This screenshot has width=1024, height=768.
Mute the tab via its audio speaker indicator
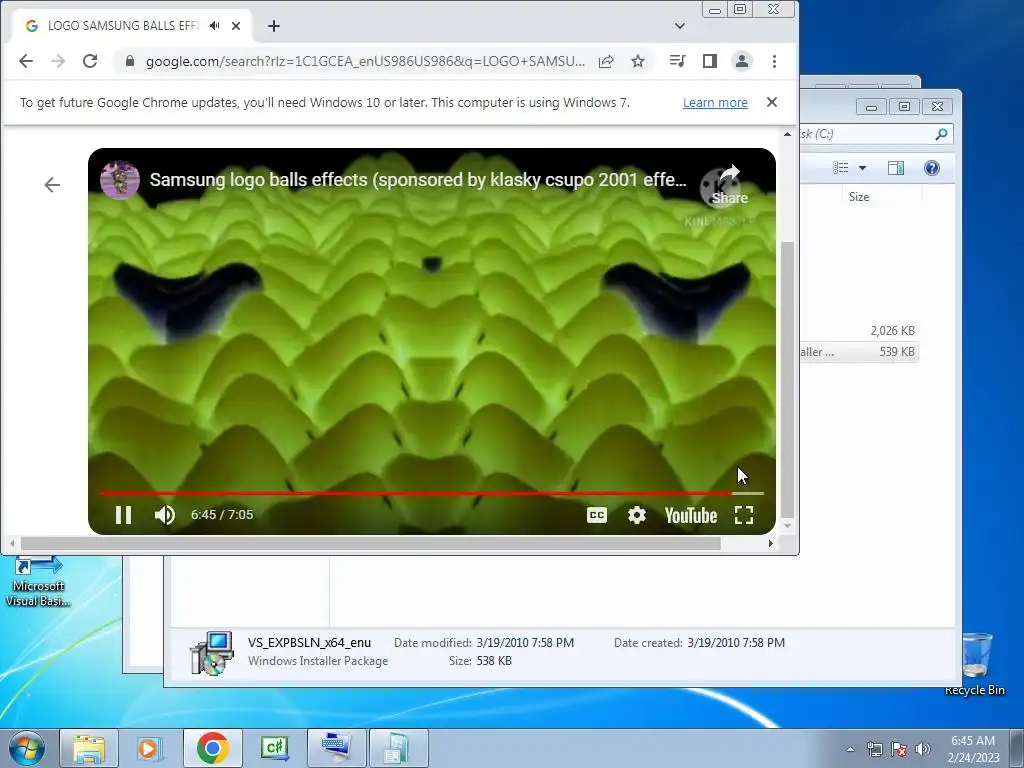pyautogui.click(x=214, y=26)
